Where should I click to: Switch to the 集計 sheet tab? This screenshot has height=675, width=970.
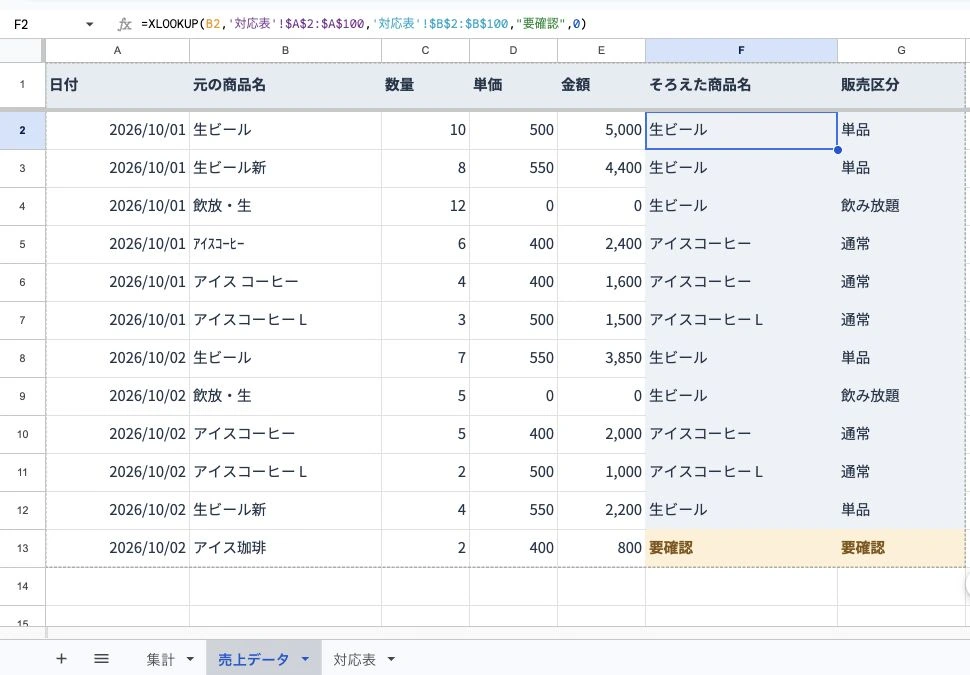pyautogui.click(x=160, y=660)
